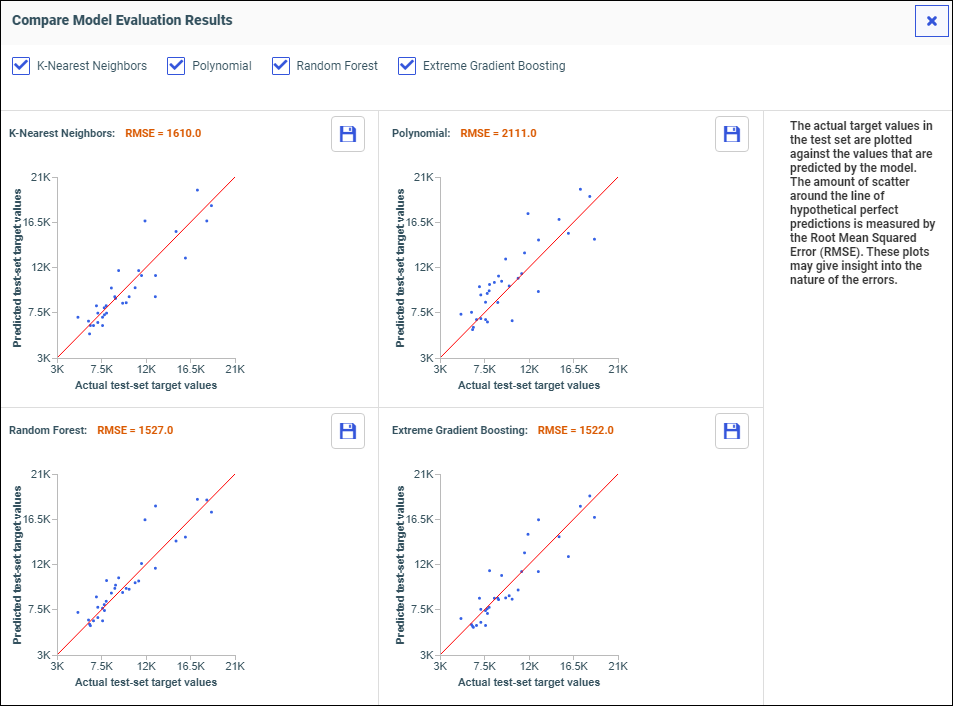
Task: Click the K-Nearest Neighbors RMSE = 1610.0 value
Action: point(163,133)
